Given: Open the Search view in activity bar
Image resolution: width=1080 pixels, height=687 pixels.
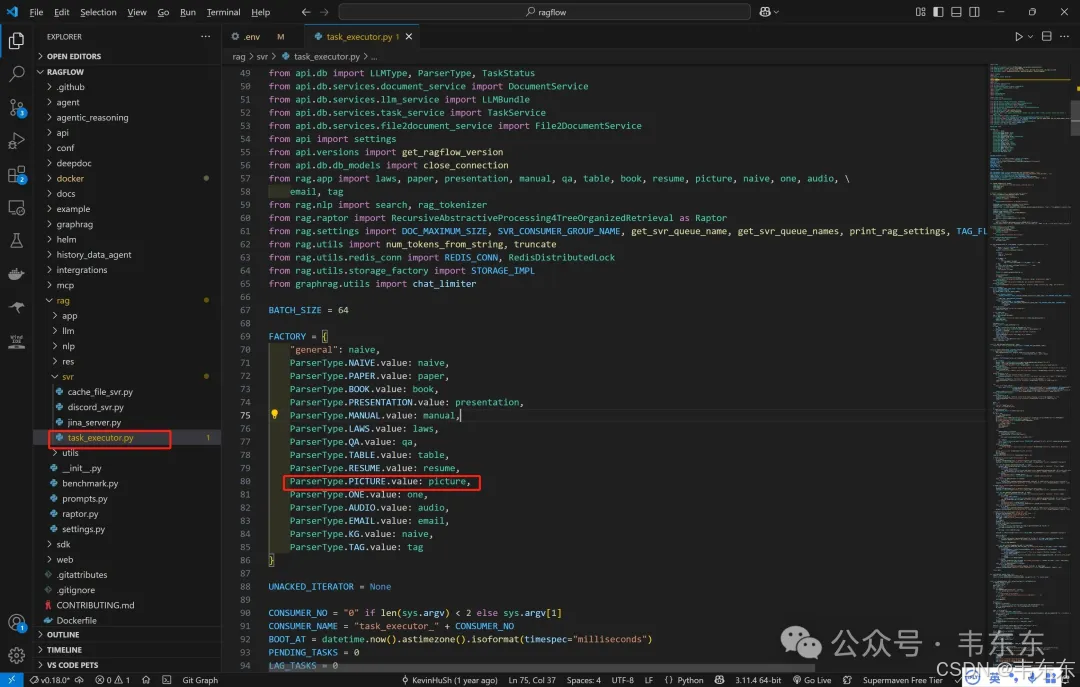Looking at the screenshot, I should [x=17, y=74].
